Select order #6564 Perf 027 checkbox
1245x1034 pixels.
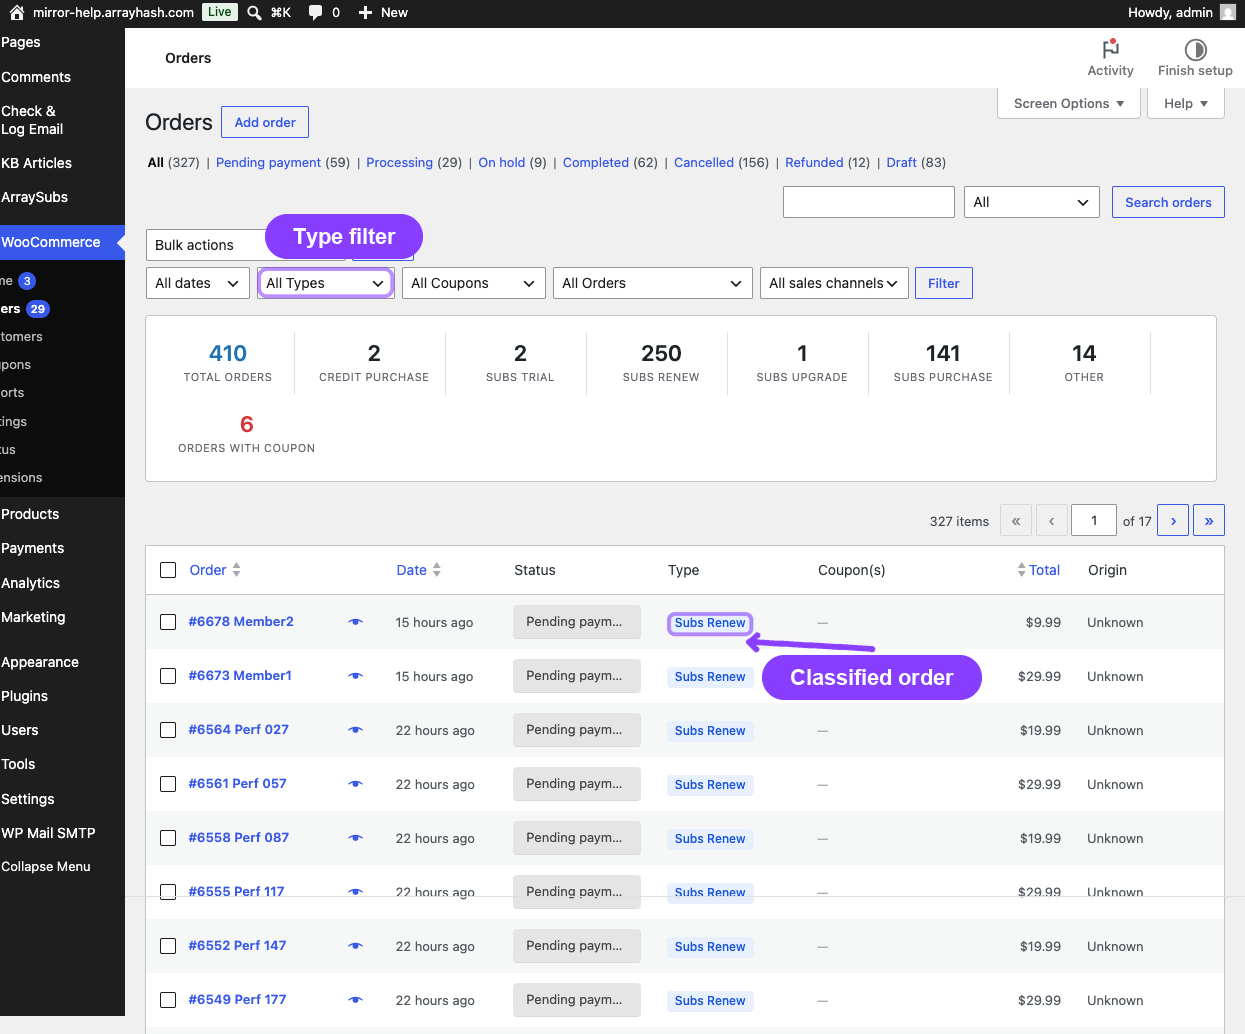[x=168, y=730]
